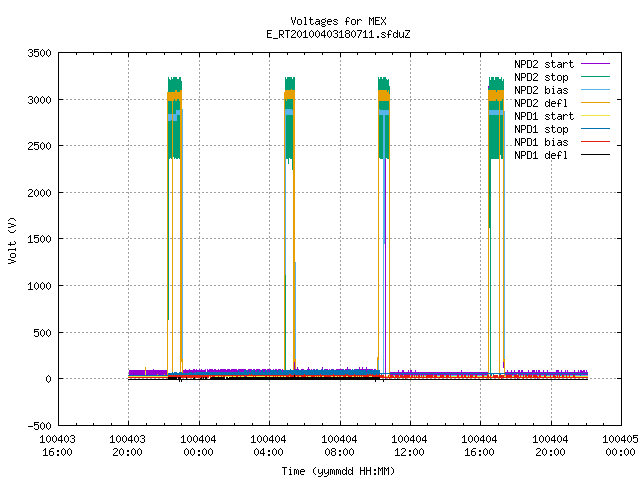Click the 'Time (yymmdd HH:MM)' x-axis label
Screen dimensions: 640x480
338,471
